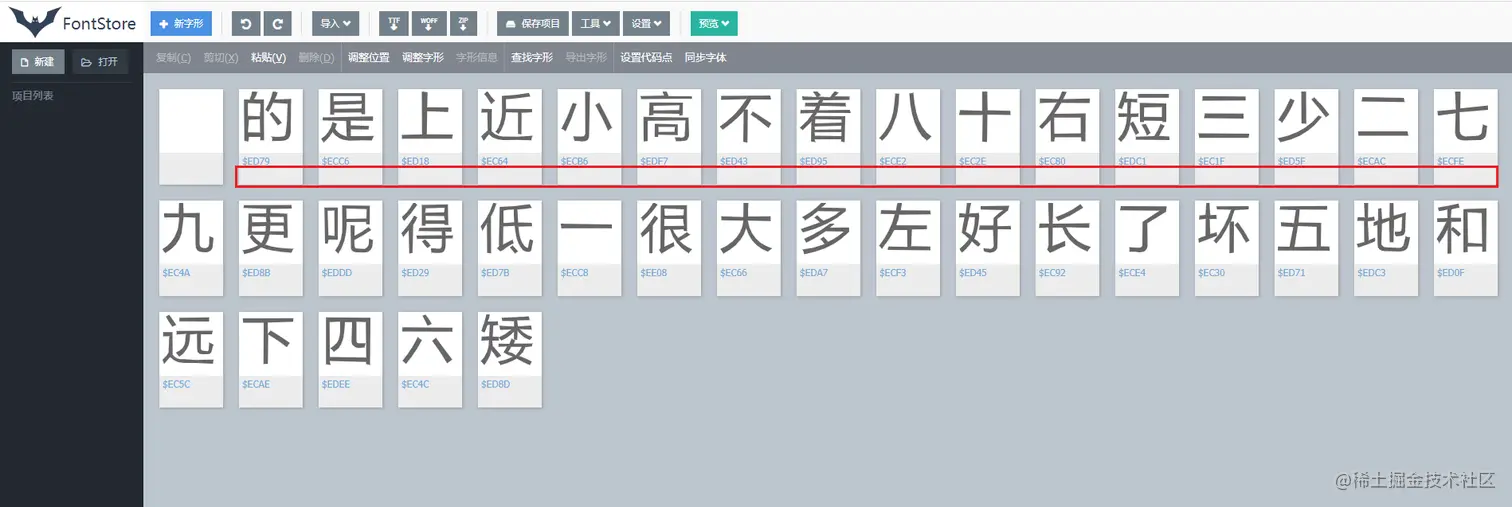Click code label $EC92 under 长
This screenshot has width=1512, height=507.
click(1053, 273)
